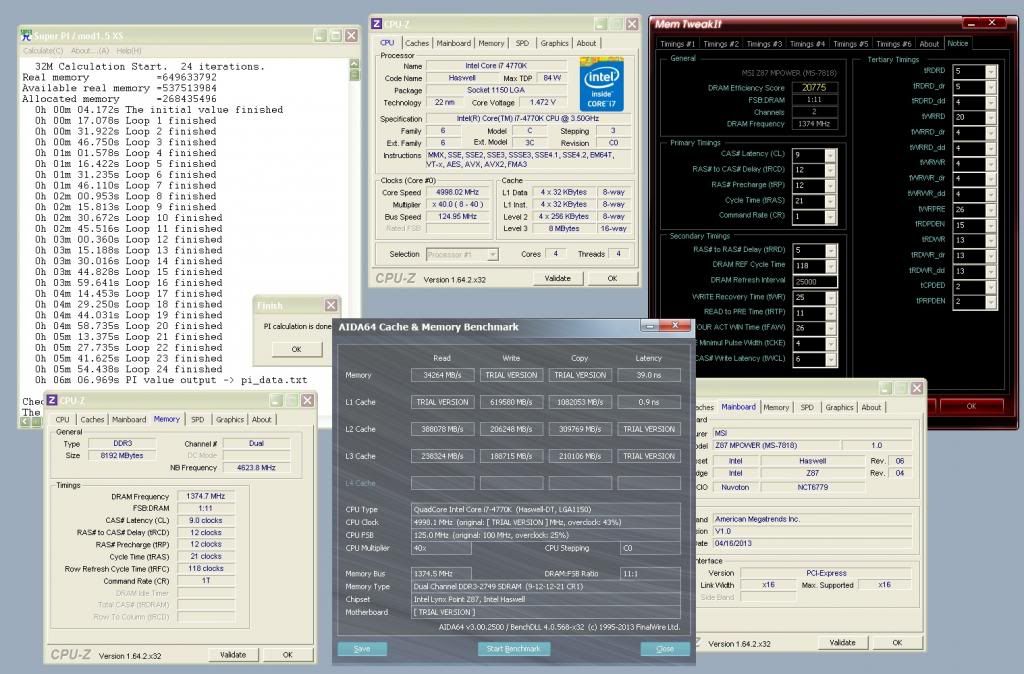Viewport: 1024px width, 674px height.
Task: Expand Command Rate (CR) dropdown
Action: click(830, 216)
